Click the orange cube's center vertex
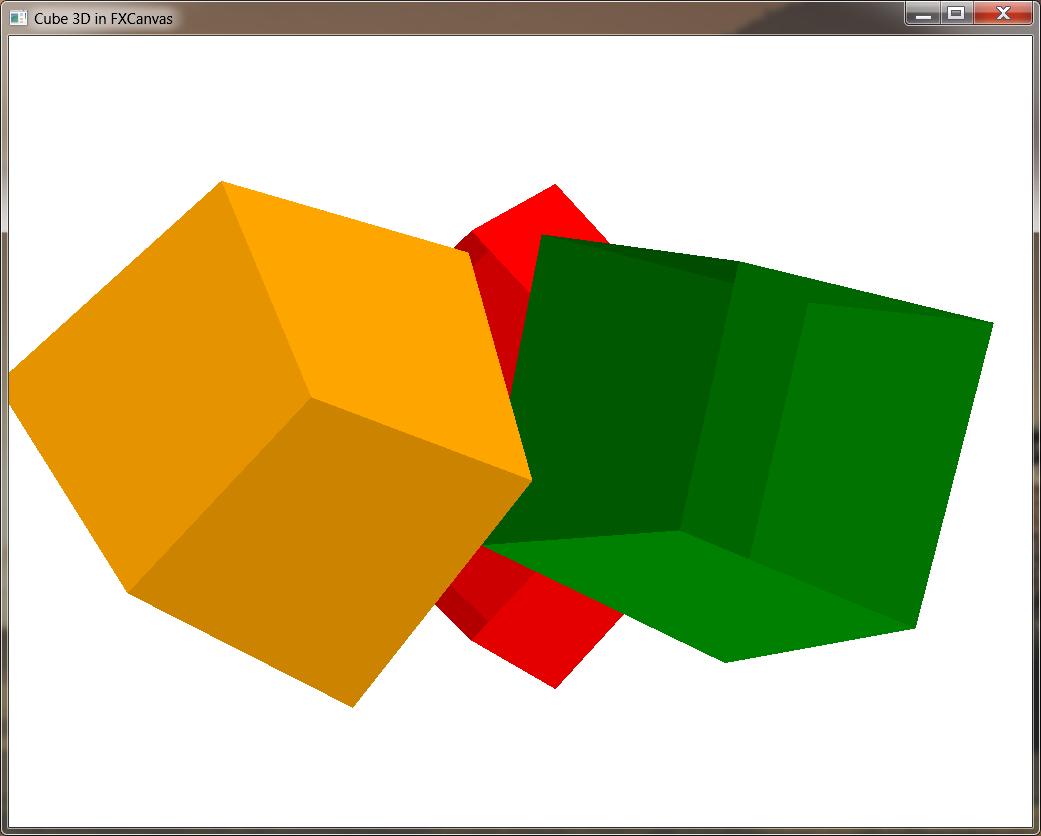Screen dimensions: 1041x836 click(x=311, y=398)
